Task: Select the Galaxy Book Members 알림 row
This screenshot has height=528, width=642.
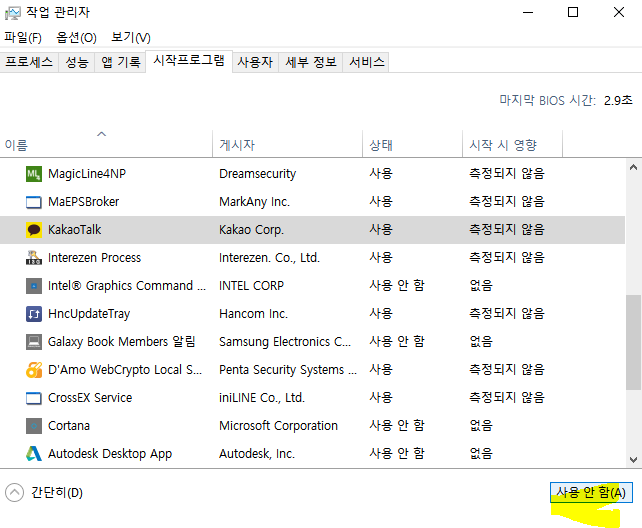Action: click(312, 342)
